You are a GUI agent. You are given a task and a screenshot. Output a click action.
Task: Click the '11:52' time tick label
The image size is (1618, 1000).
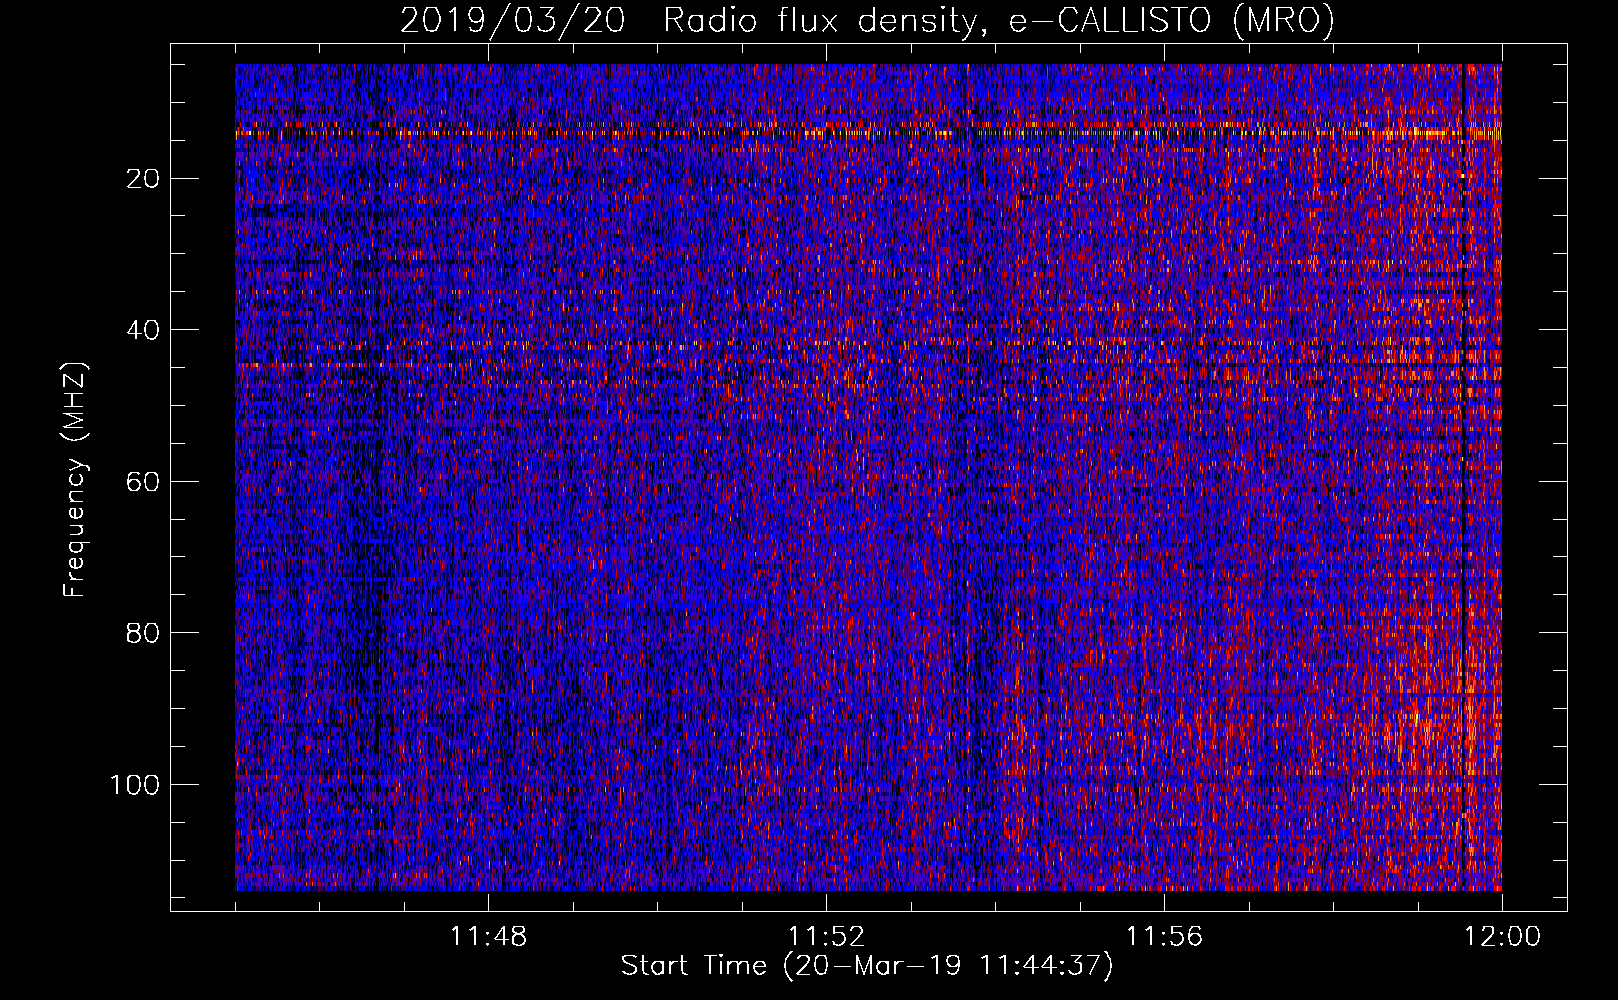826,937
